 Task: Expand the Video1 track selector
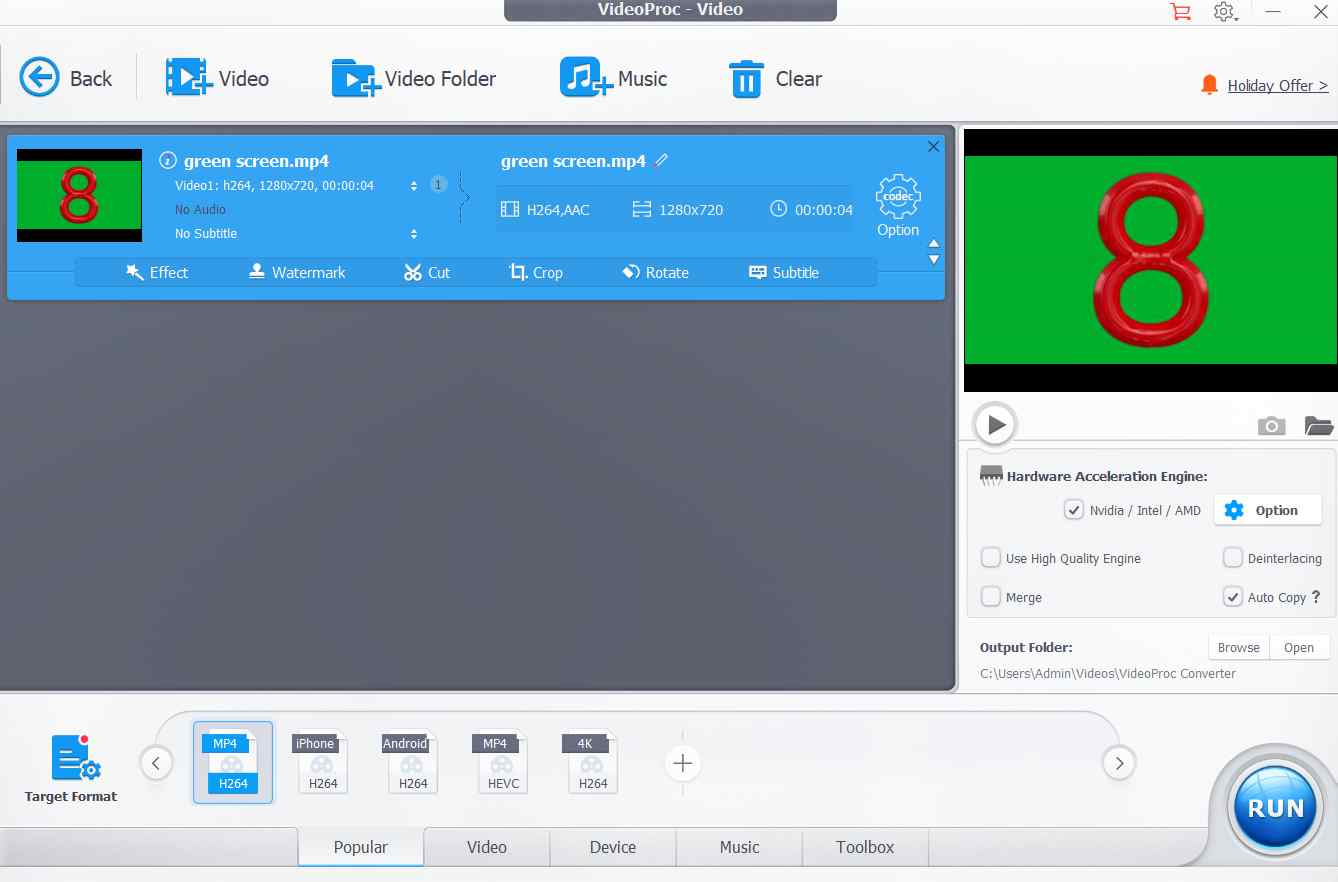pyautogui.click(x=414, y=186)
